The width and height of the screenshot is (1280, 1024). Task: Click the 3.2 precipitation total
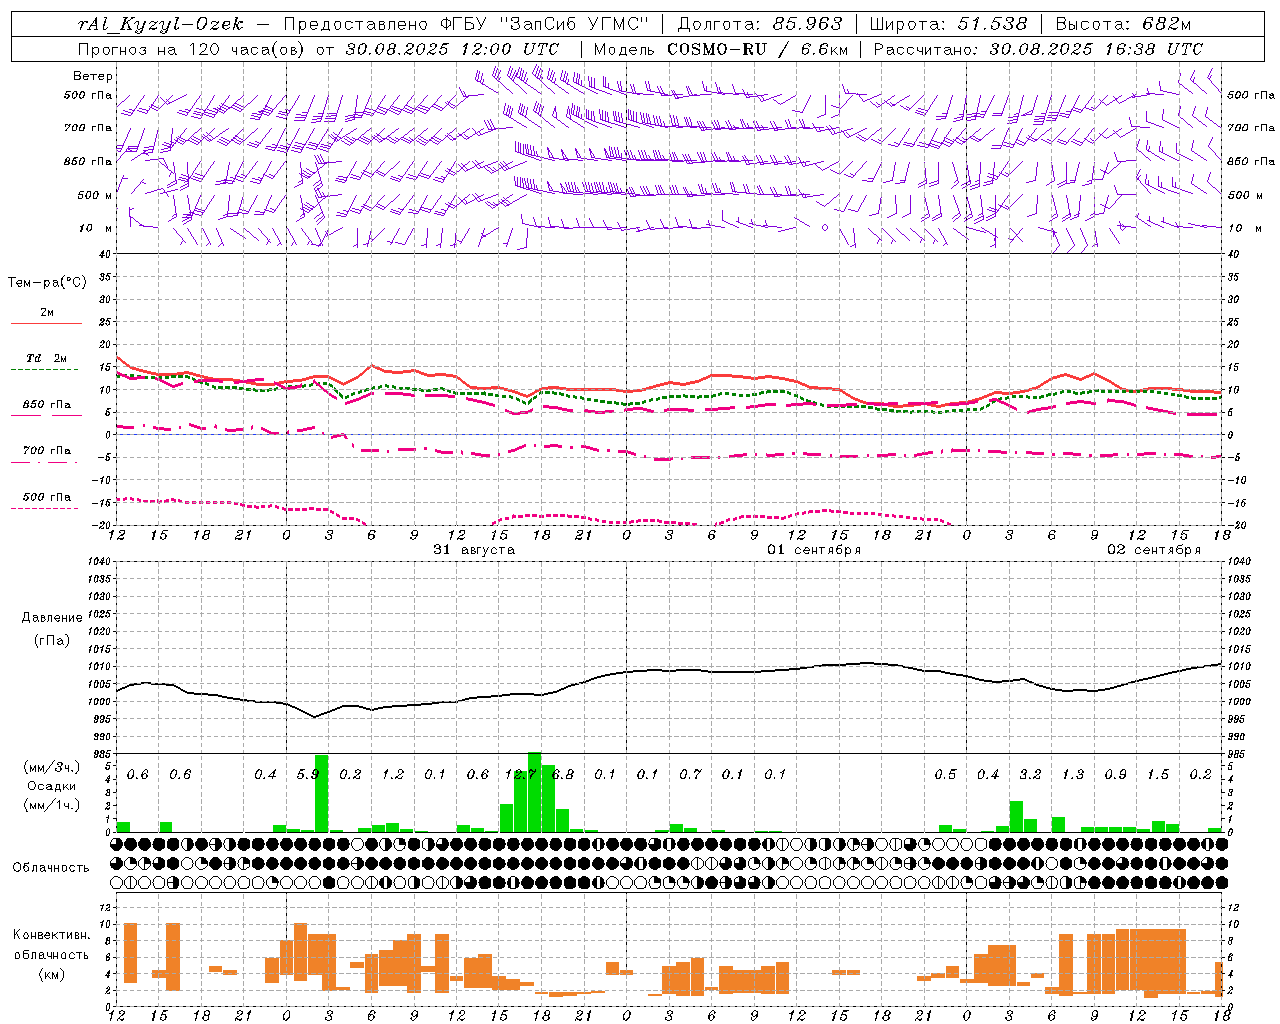1031,774
